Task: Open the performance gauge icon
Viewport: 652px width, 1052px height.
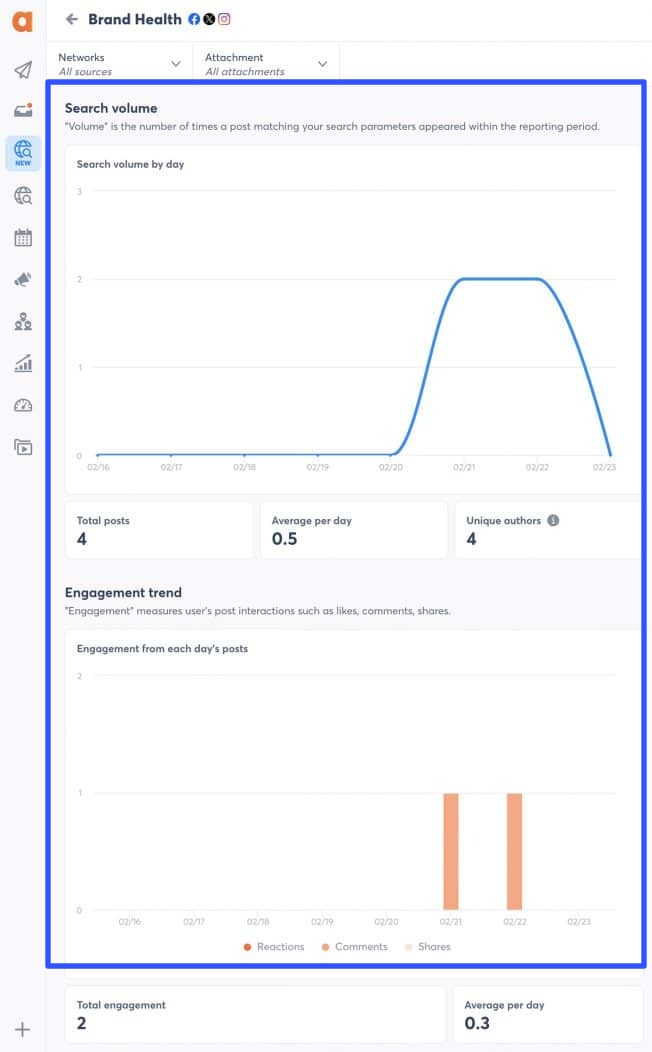Action: click(22, 405)
